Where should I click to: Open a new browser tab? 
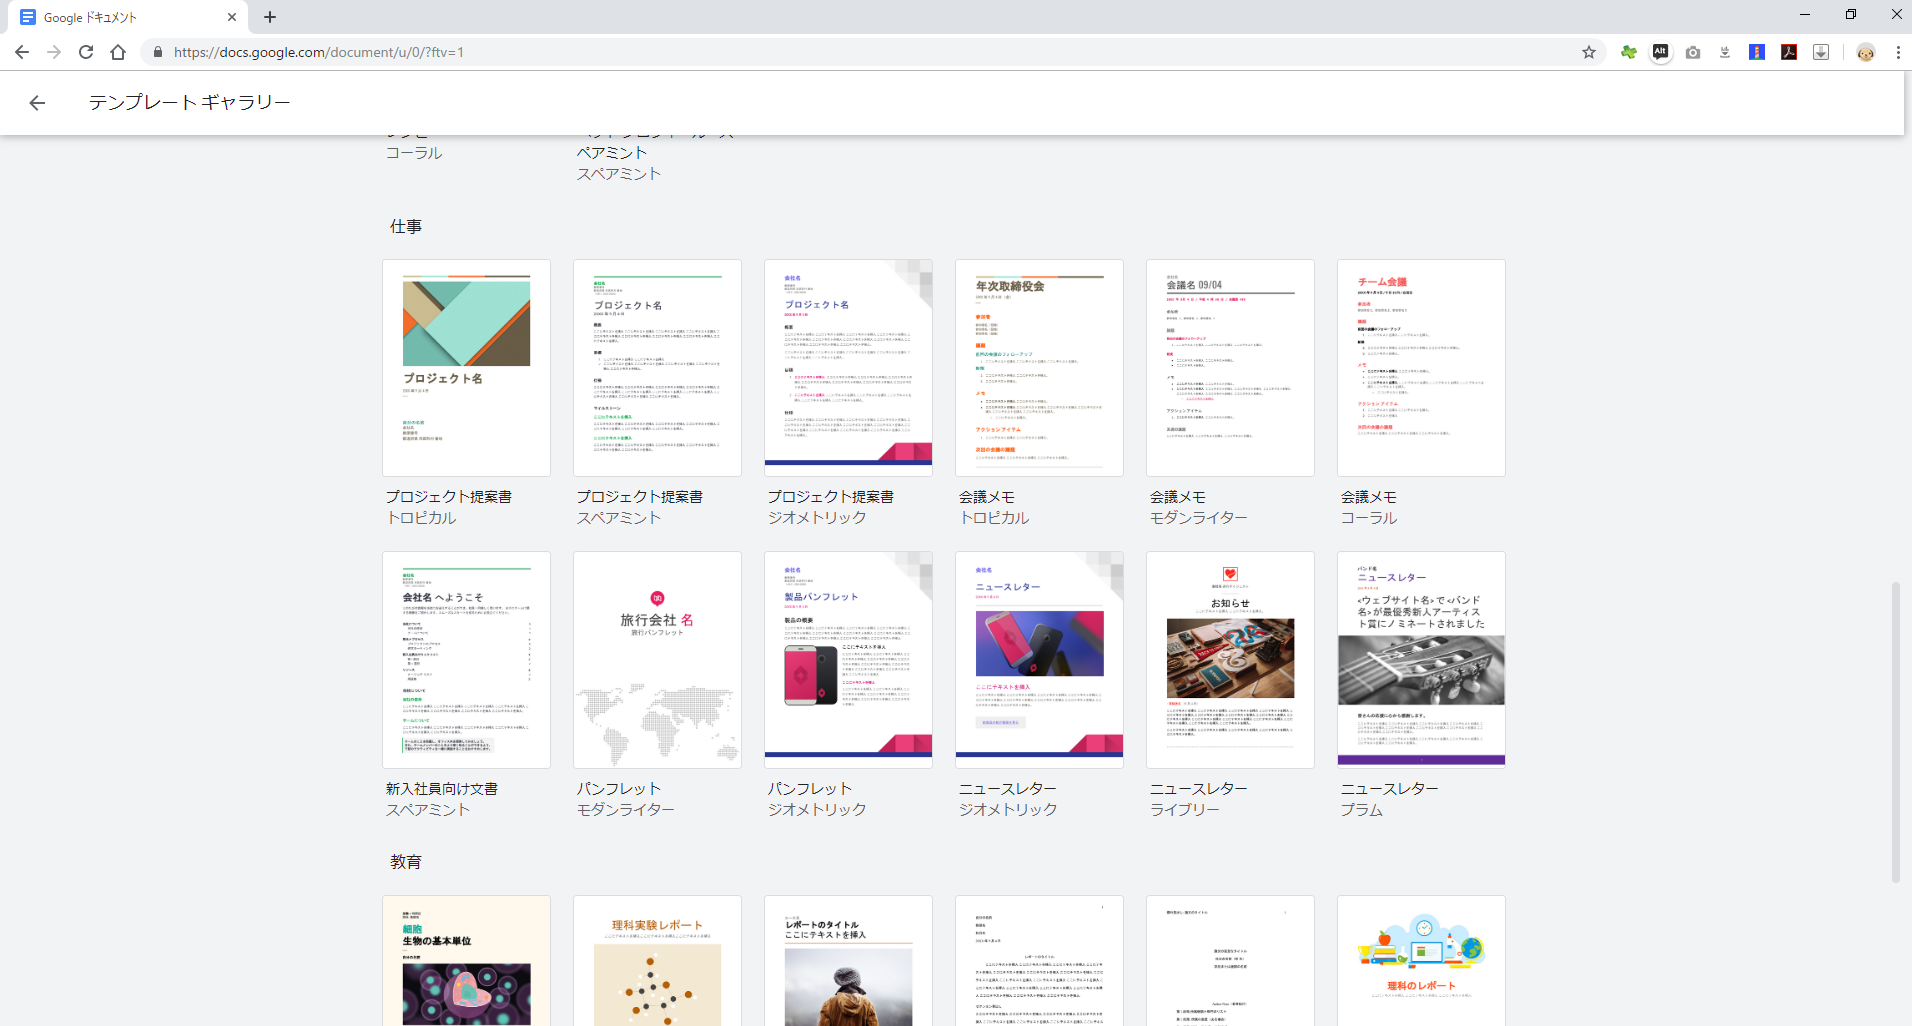pyautogui.click(x=270, y=17)
